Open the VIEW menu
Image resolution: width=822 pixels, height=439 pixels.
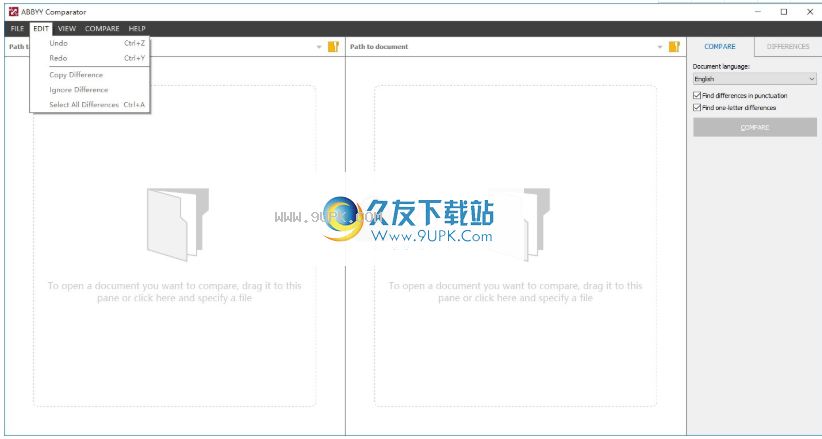tap(67, 29)
